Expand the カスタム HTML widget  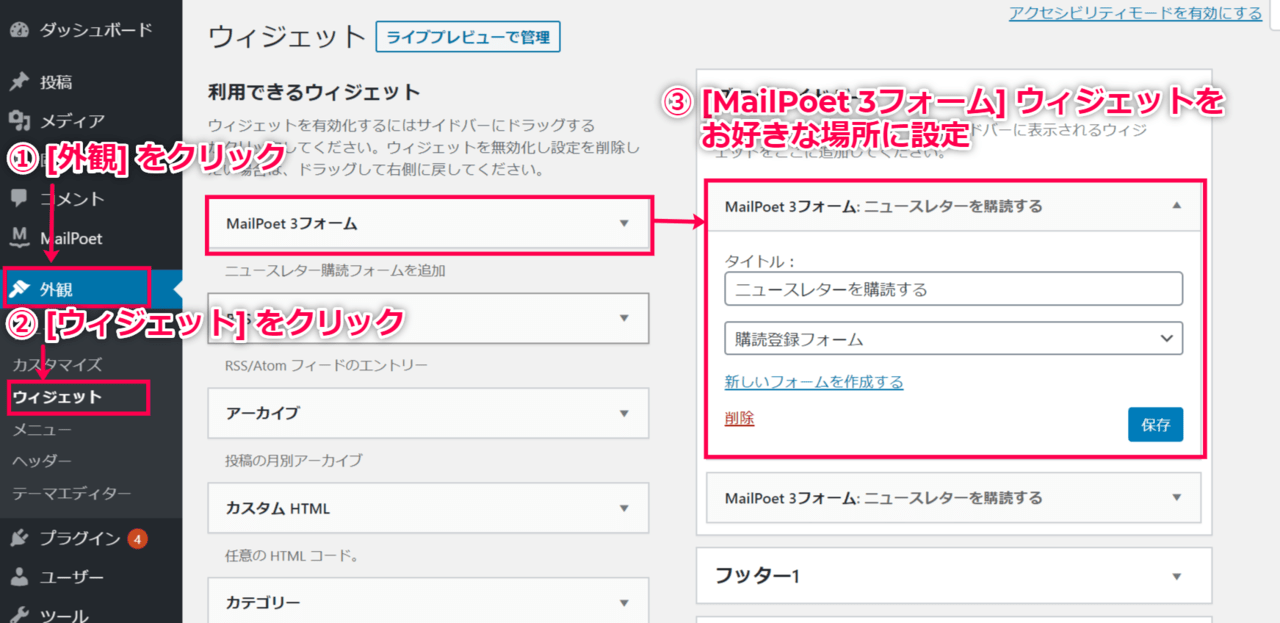pos(428,508)
